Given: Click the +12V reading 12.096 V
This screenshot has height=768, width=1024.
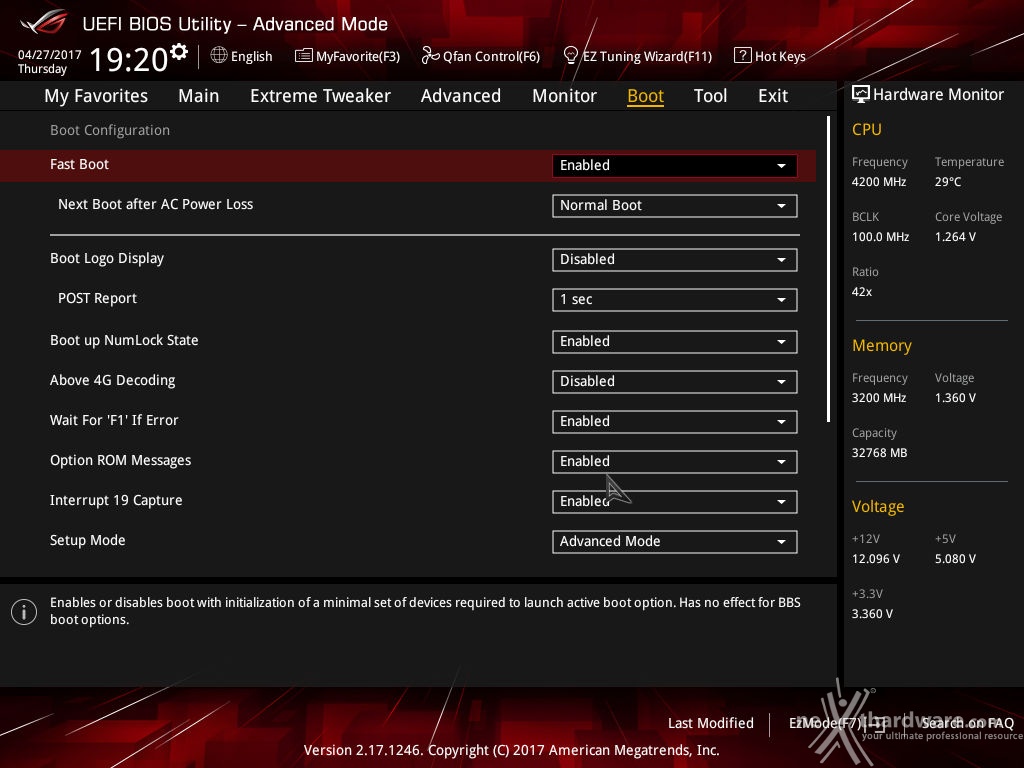Looking at the screenshot, I should (875, 559).
